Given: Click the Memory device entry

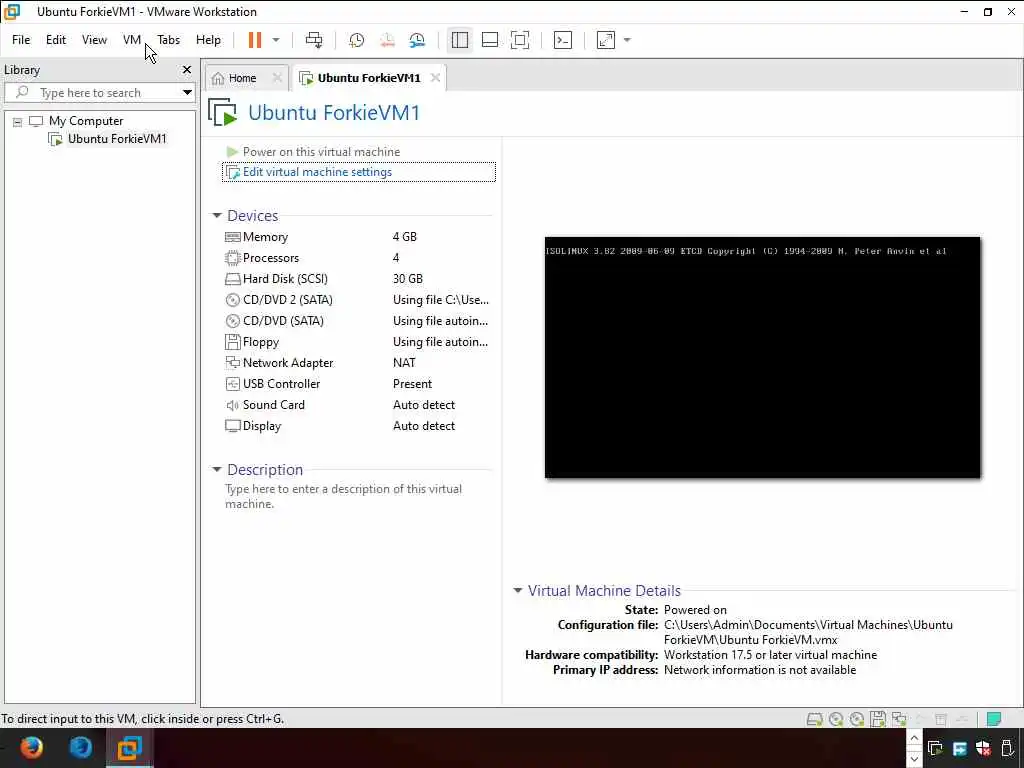Looking at the screenshot, I should [264, 237].
